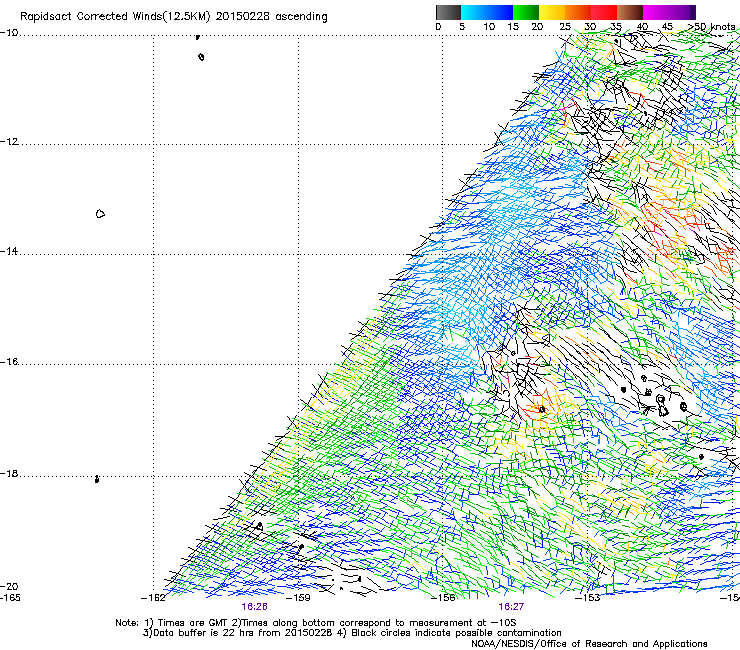Click the '25' legend value
Screen dimensions: 740x650
pyautogui.click(x=565, y=27)
